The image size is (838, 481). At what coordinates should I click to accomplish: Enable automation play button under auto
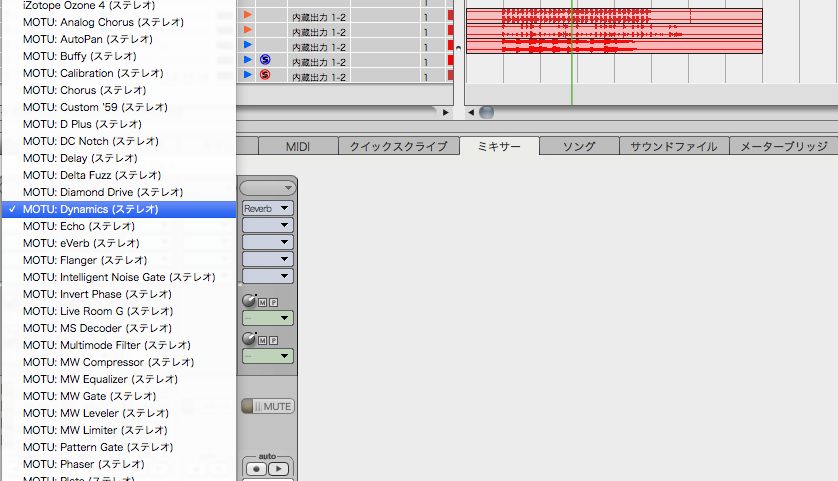pyautogui.click(x=278, y=469)
